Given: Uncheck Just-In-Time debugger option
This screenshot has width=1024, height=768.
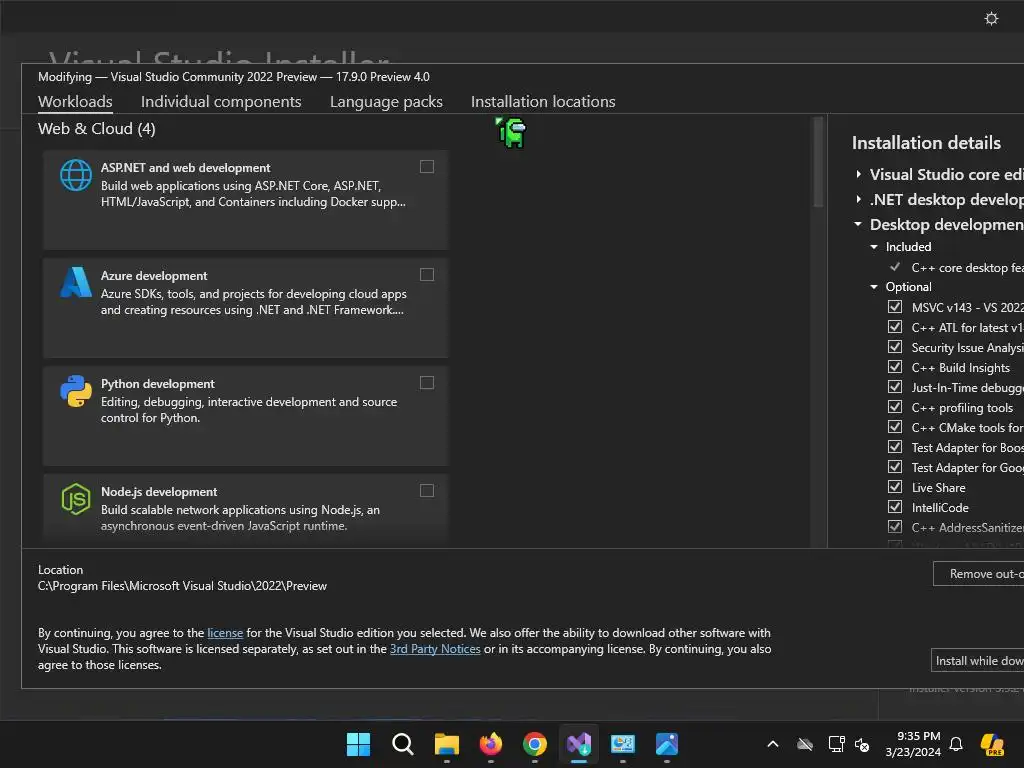Looking at the screenshot, I should [895, 387].
